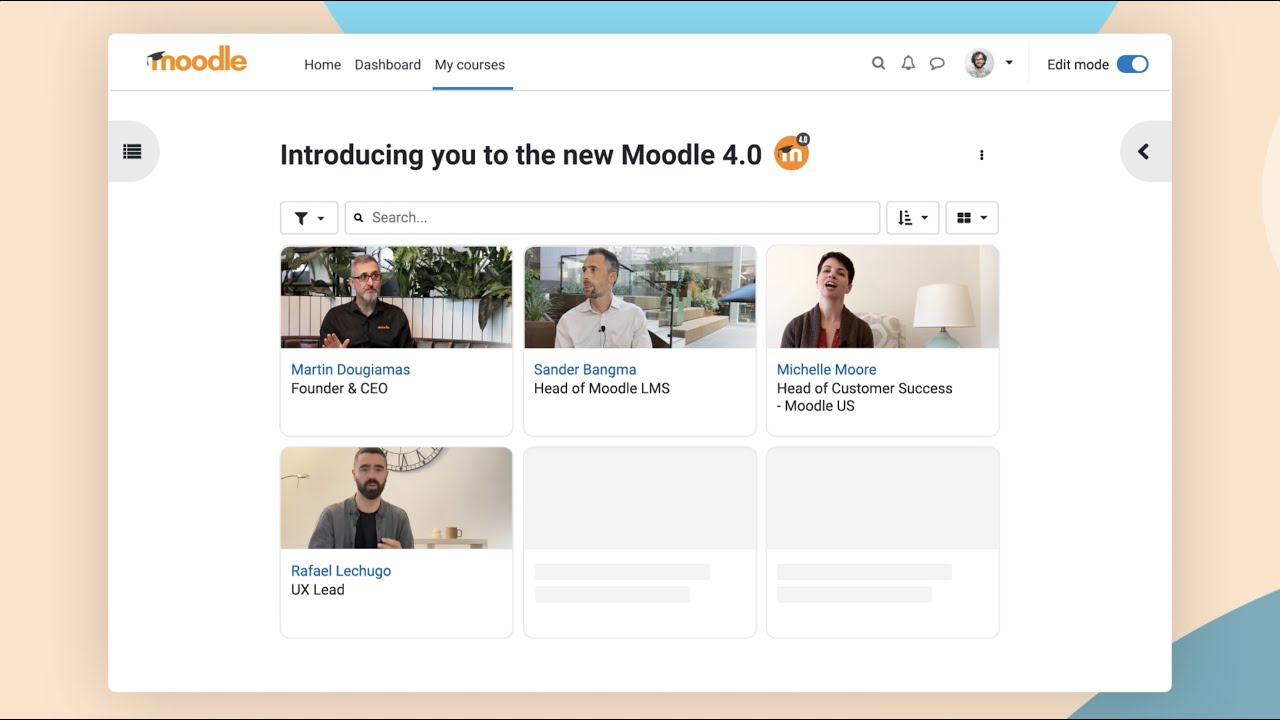Open the notifications bell
This screenshot has height=720, width=1280.
click(x=908, y=63)
